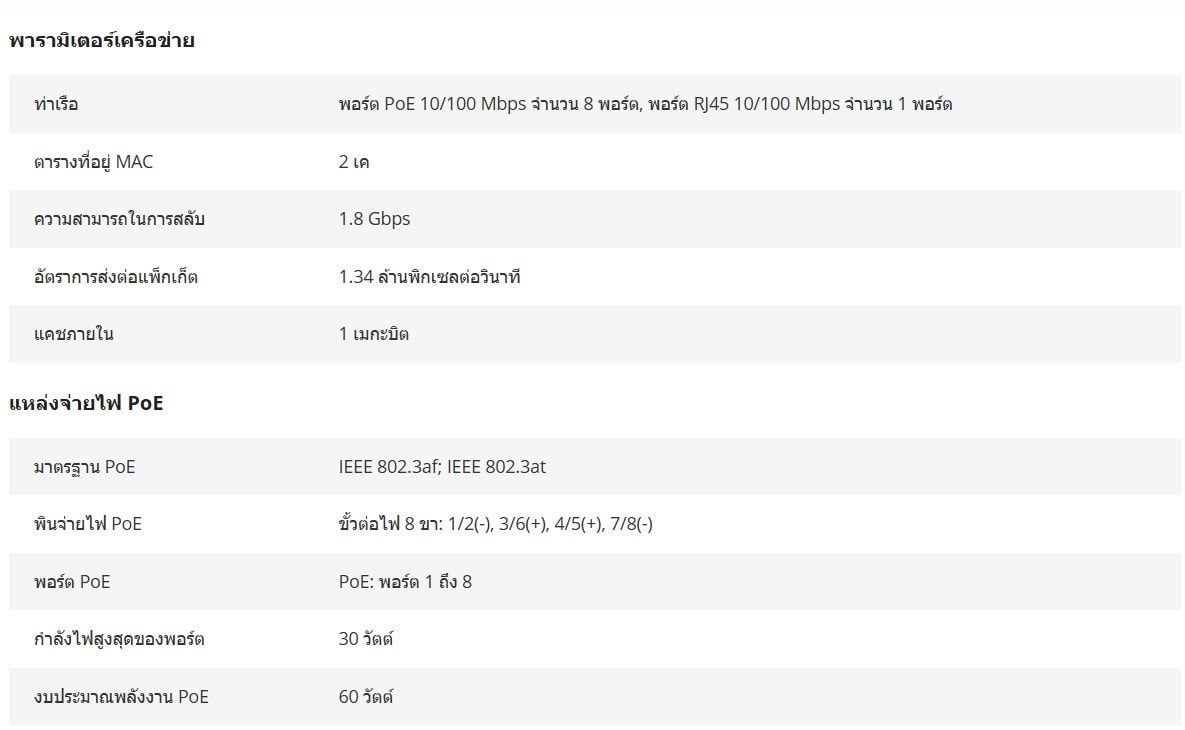Click the 8-pin power pinout value
1185x730 pixels.
pyautogui.click(x=495, y=524)
